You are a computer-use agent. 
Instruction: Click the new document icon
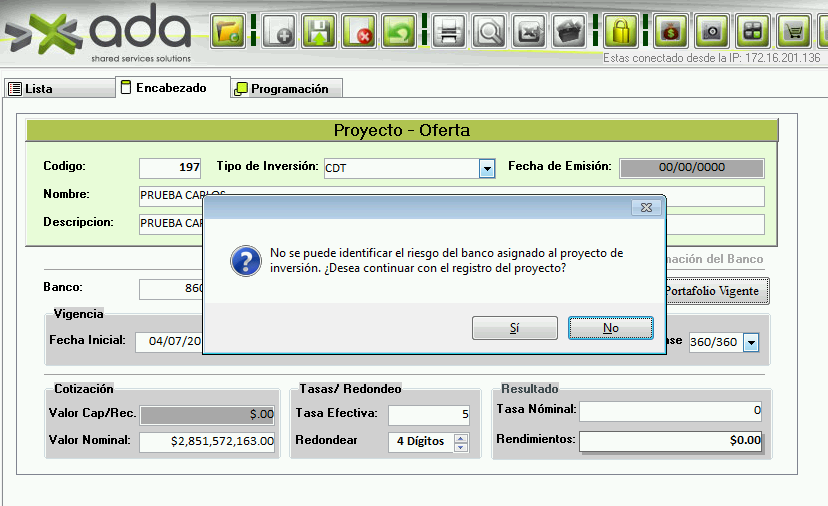pyautogui.click(x=281, y=31)
